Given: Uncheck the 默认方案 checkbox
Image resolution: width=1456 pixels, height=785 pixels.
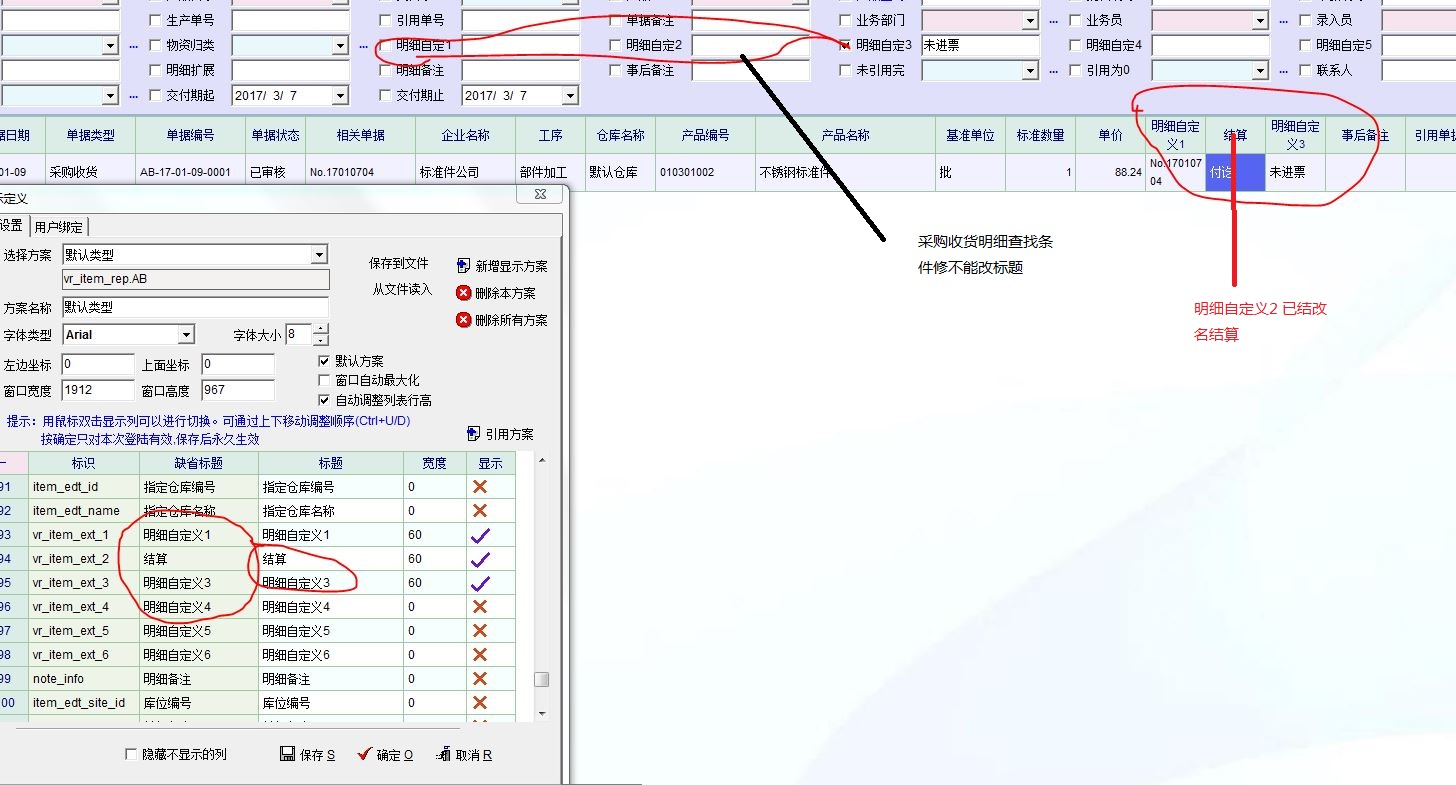Looking at the screenshot, I should 324,361.
